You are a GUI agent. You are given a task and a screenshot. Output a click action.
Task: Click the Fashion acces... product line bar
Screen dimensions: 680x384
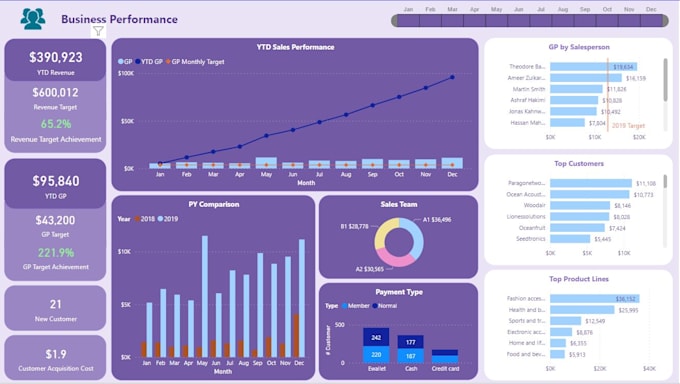pyautogui.click(x=595, y=299)
